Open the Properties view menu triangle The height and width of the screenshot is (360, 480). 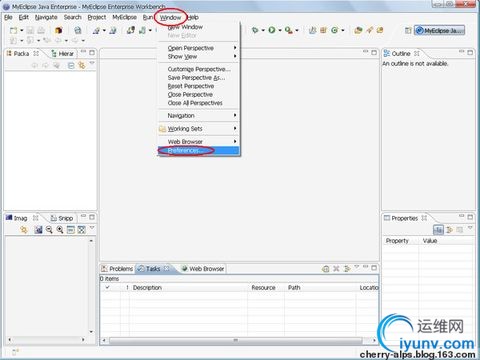coord(470,227)
